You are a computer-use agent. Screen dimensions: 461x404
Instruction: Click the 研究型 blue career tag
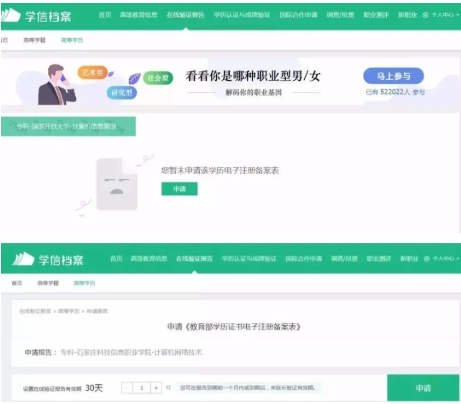tap(122, 92)
